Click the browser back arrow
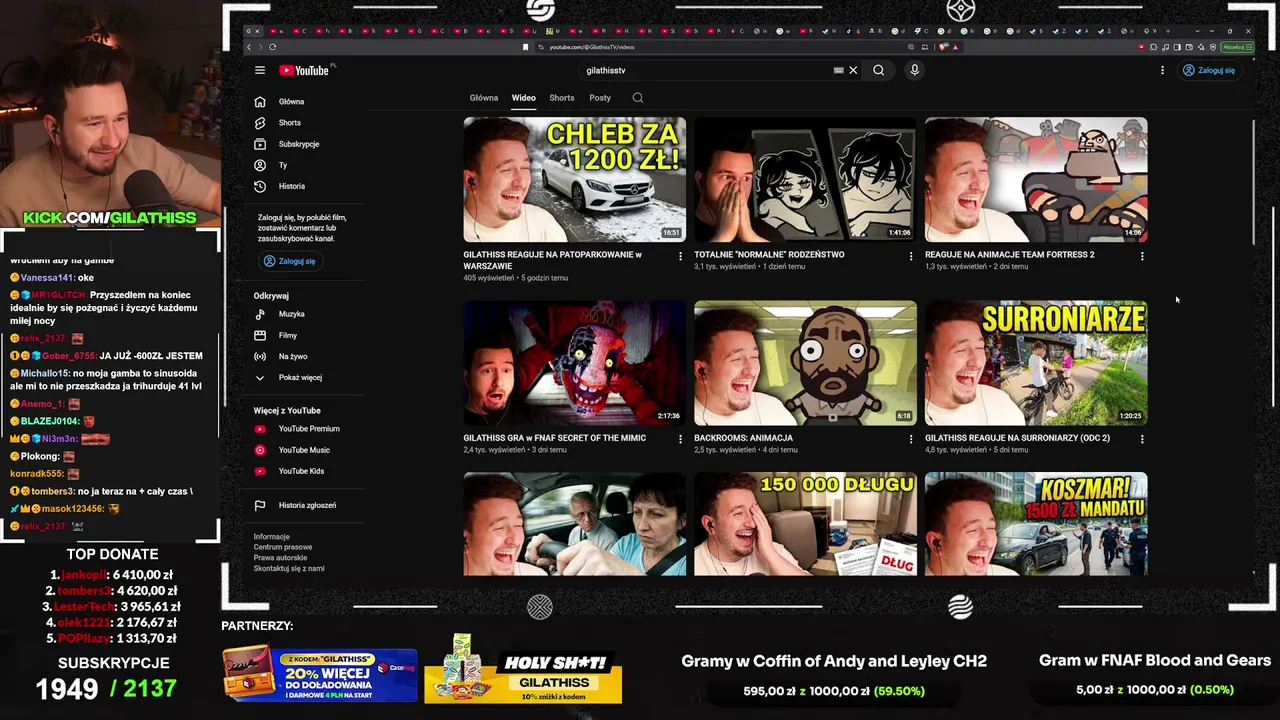This screenshot has height=720, width=1280. tap(249, 47)
